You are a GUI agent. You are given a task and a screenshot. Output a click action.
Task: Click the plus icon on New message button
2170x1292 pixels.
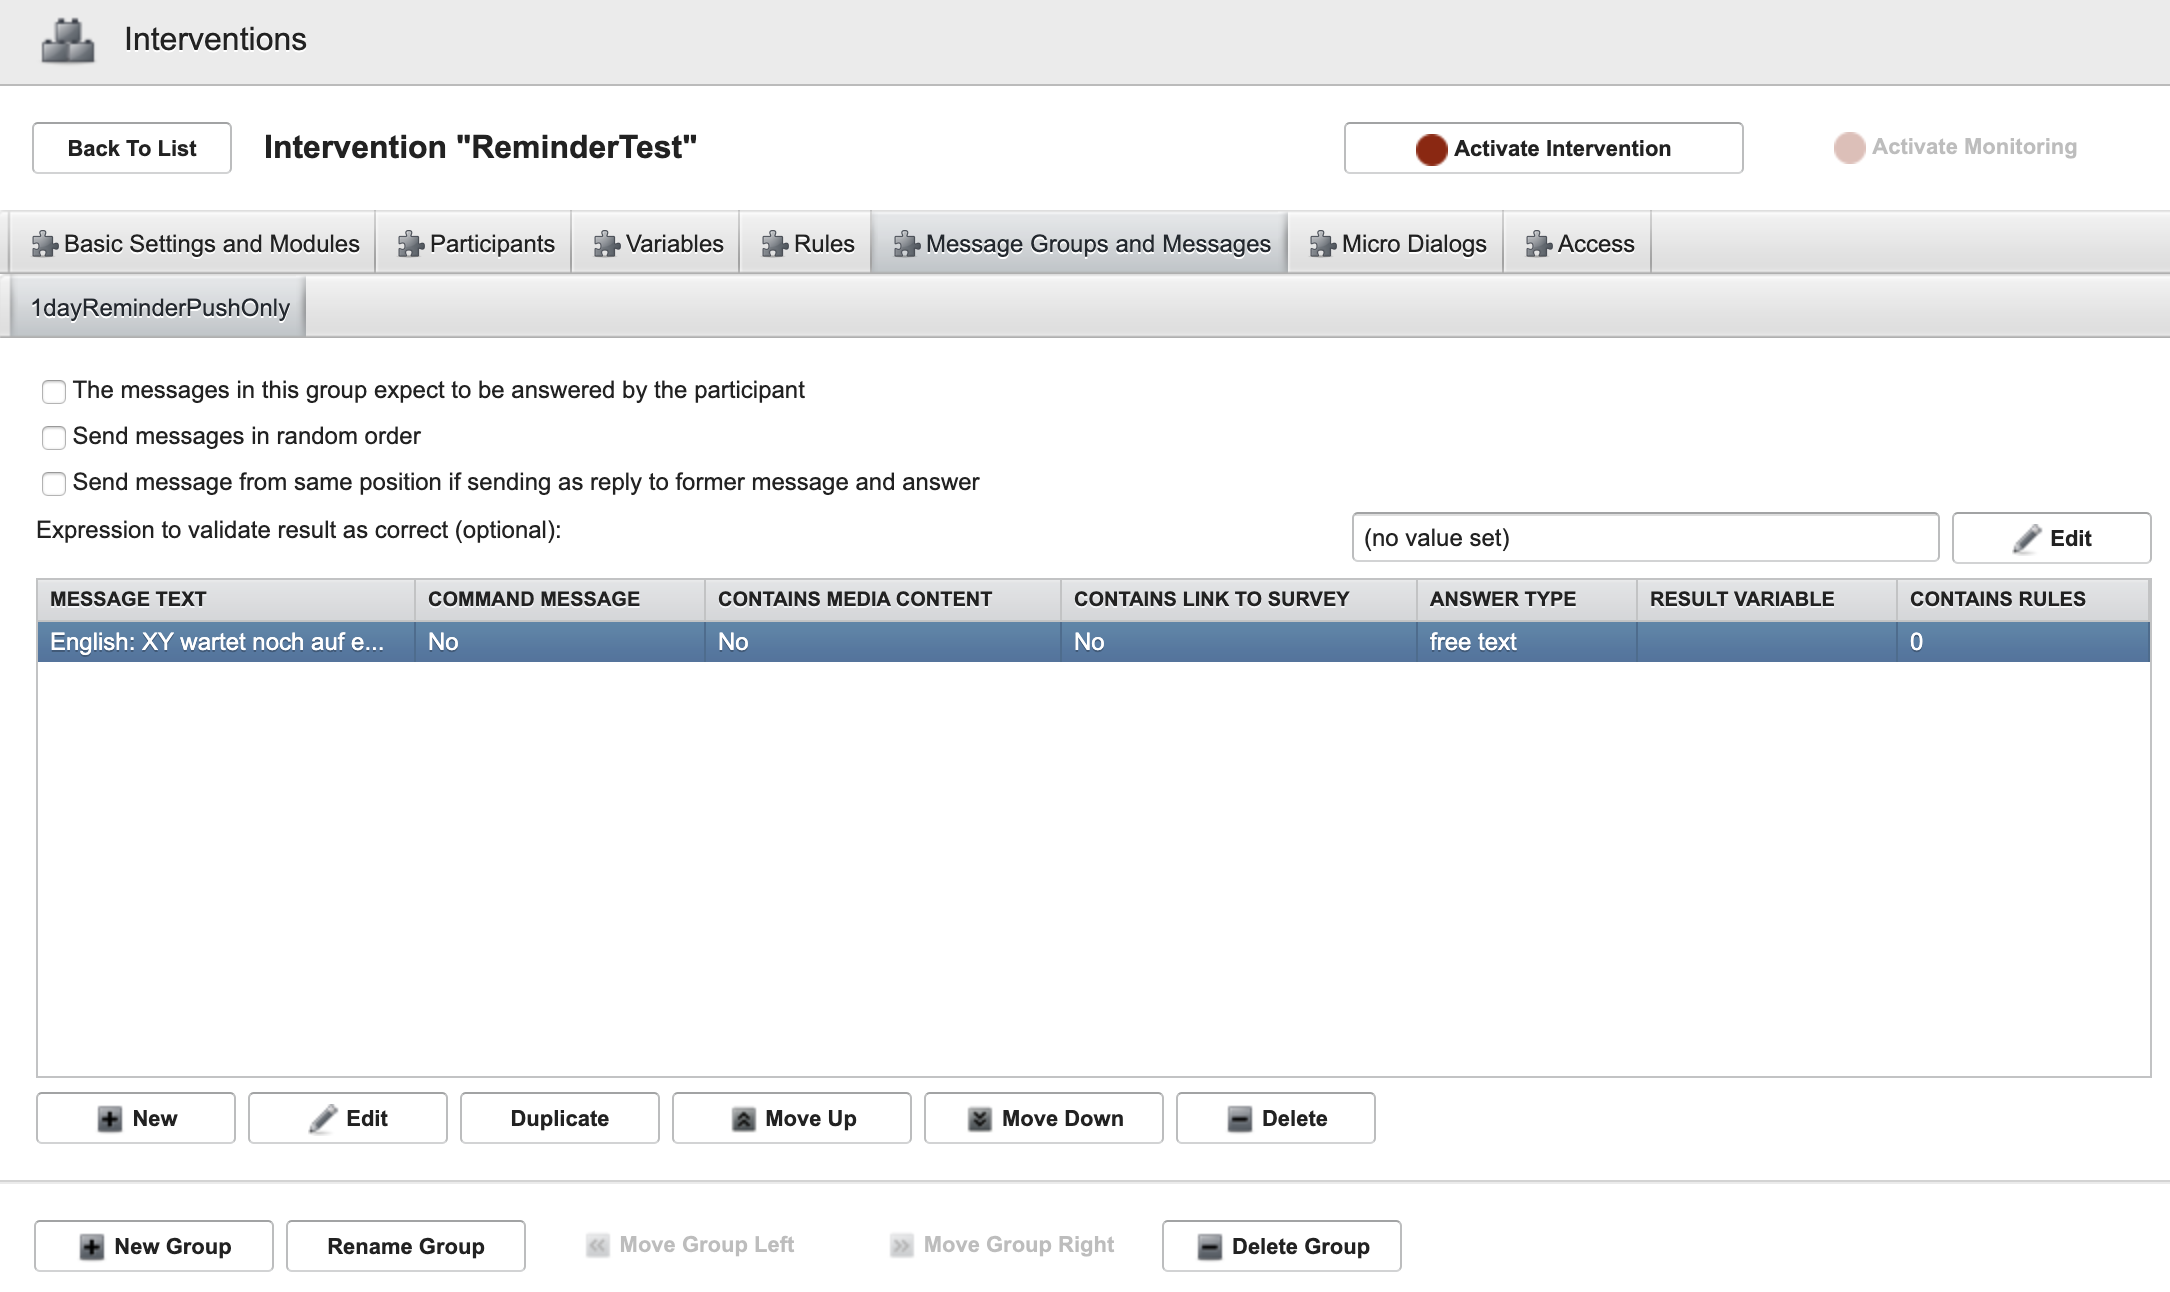[x=110, y=1119]
